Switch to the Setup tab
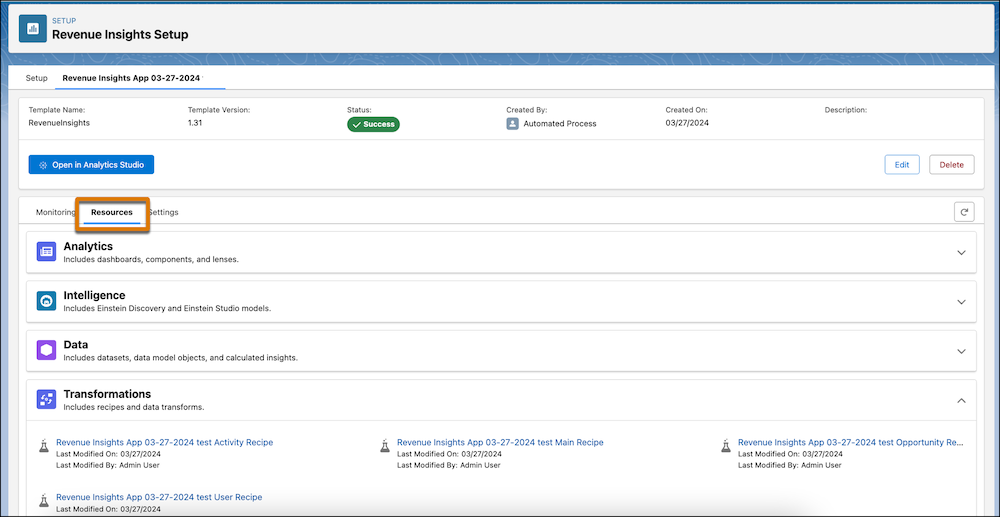Viewport: 1000px width, 517px height. (x=36, y=78)
